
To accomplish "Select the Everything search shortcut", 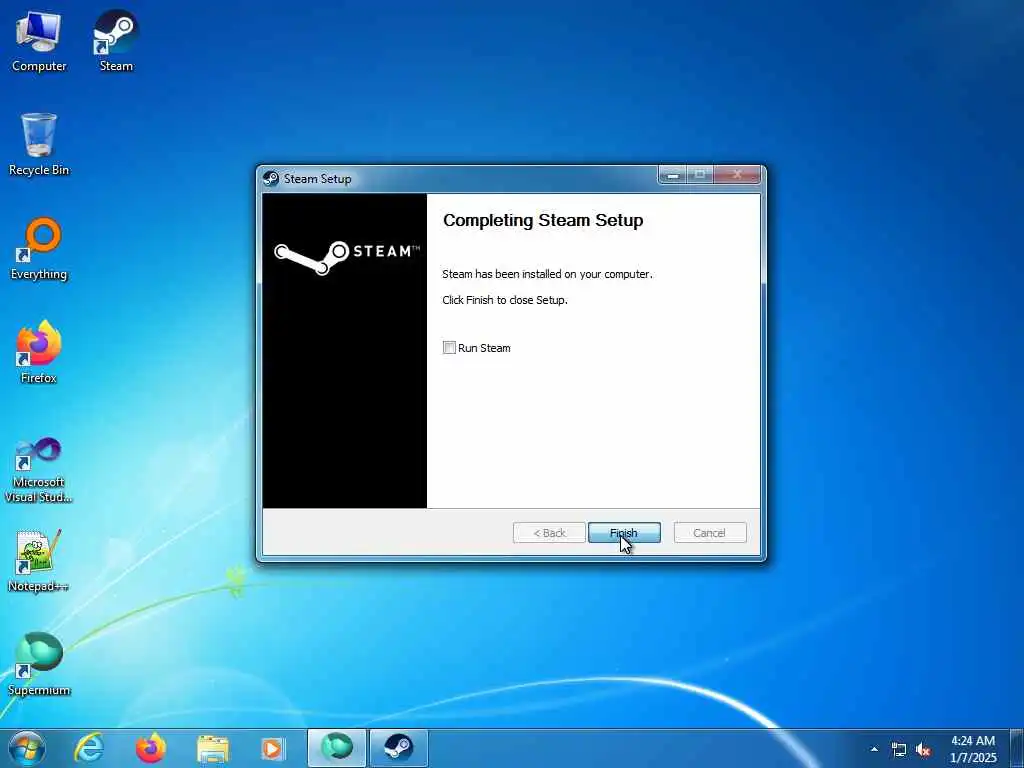I will click(x=39, y=249).
